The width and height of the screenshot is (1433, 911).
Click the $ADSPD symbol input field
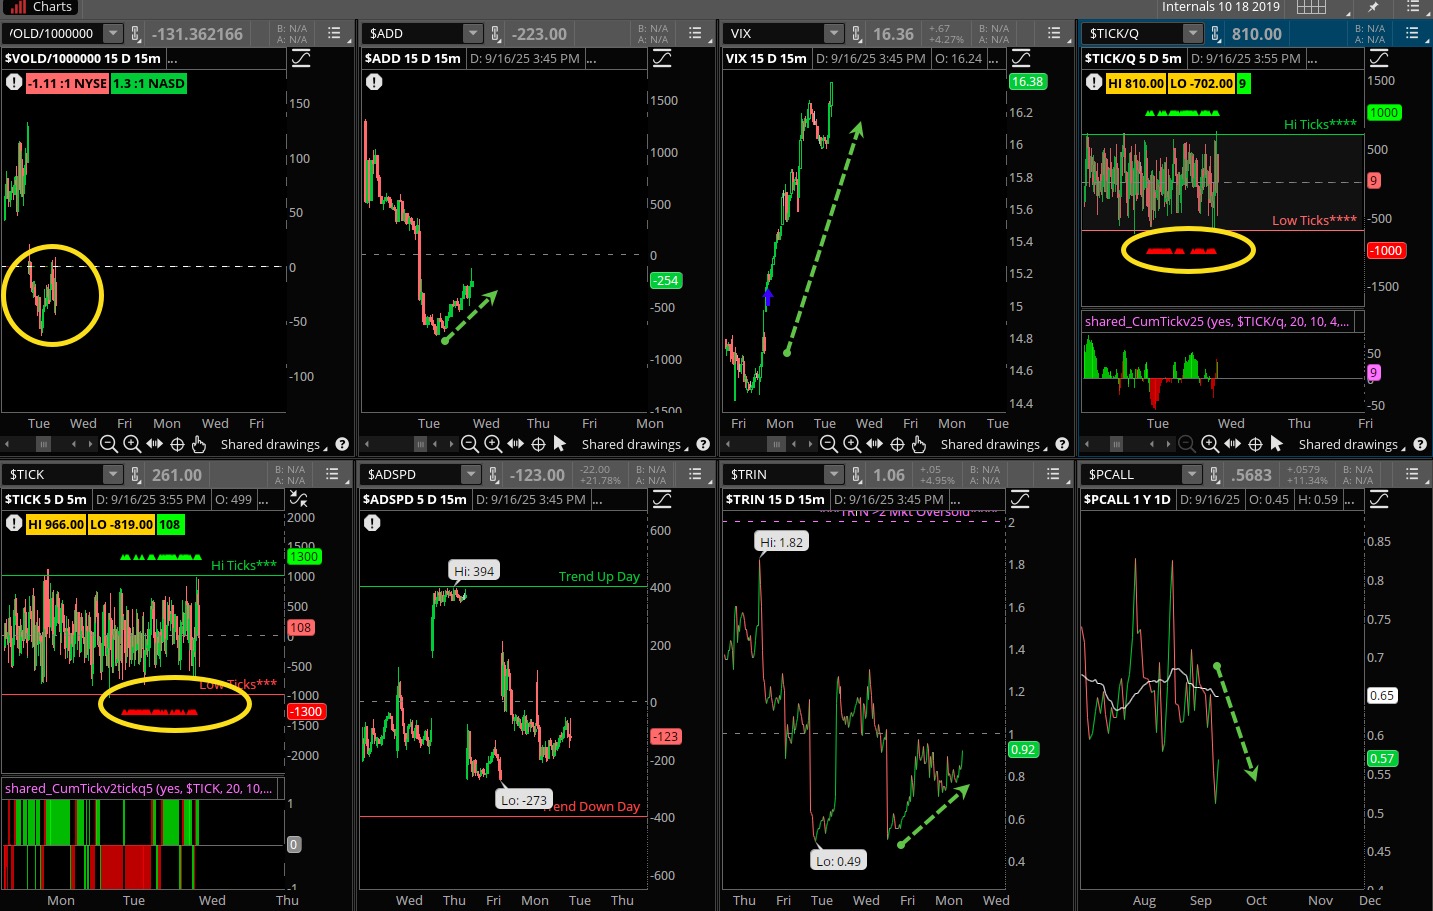tap(410, 475)
